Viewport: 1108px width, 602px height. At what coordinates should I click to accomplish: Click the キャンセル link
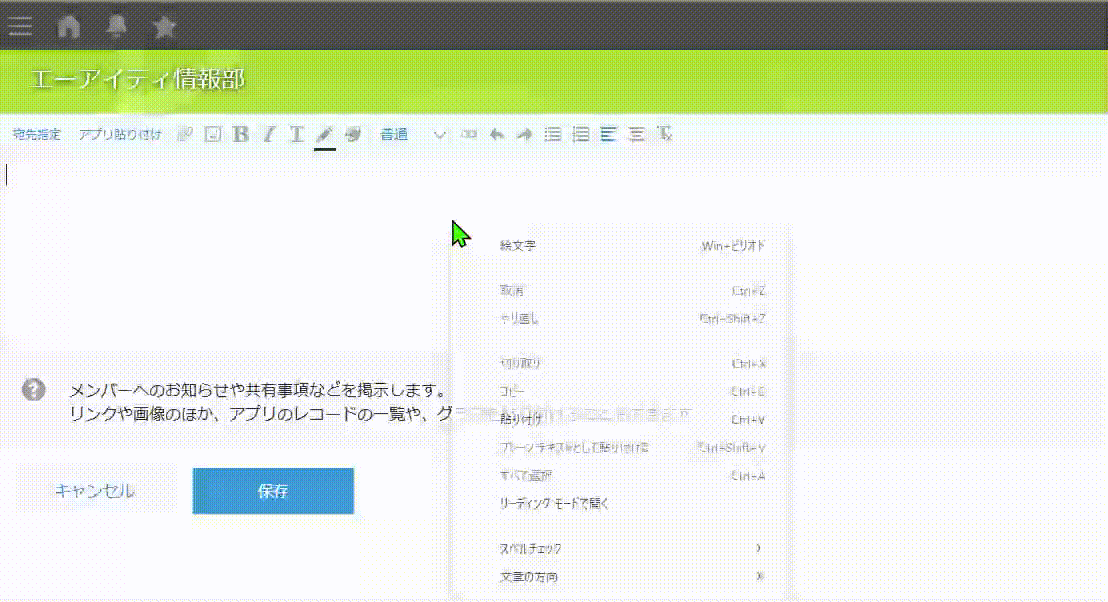pyautogui.click(x=95, y=491)
